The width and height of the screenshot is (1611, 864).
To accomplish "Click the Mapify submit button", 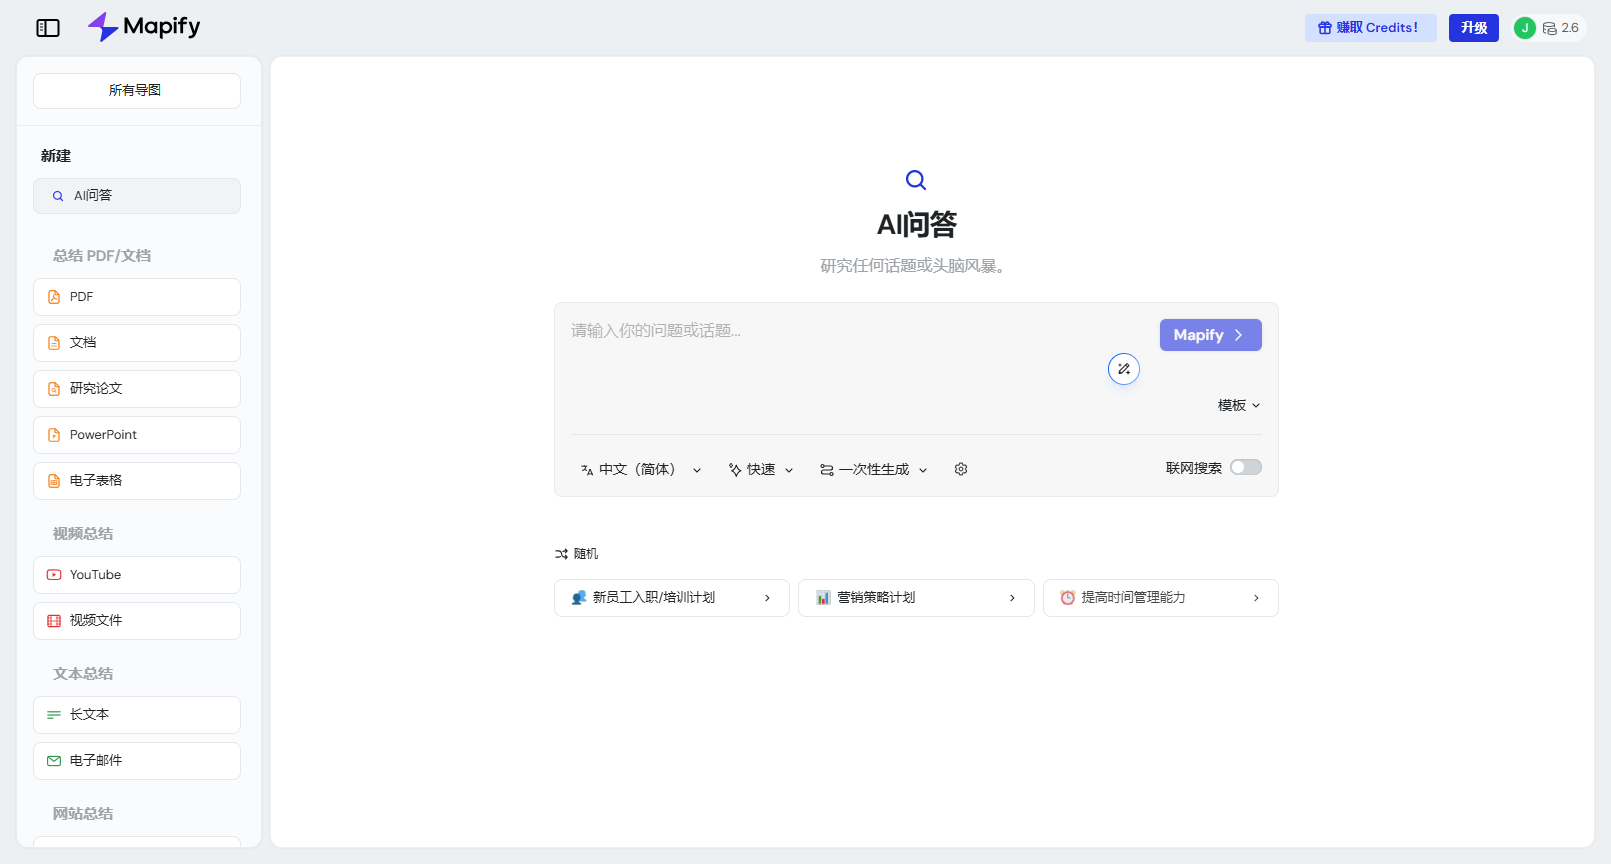I will click(x=1211, y=335).
